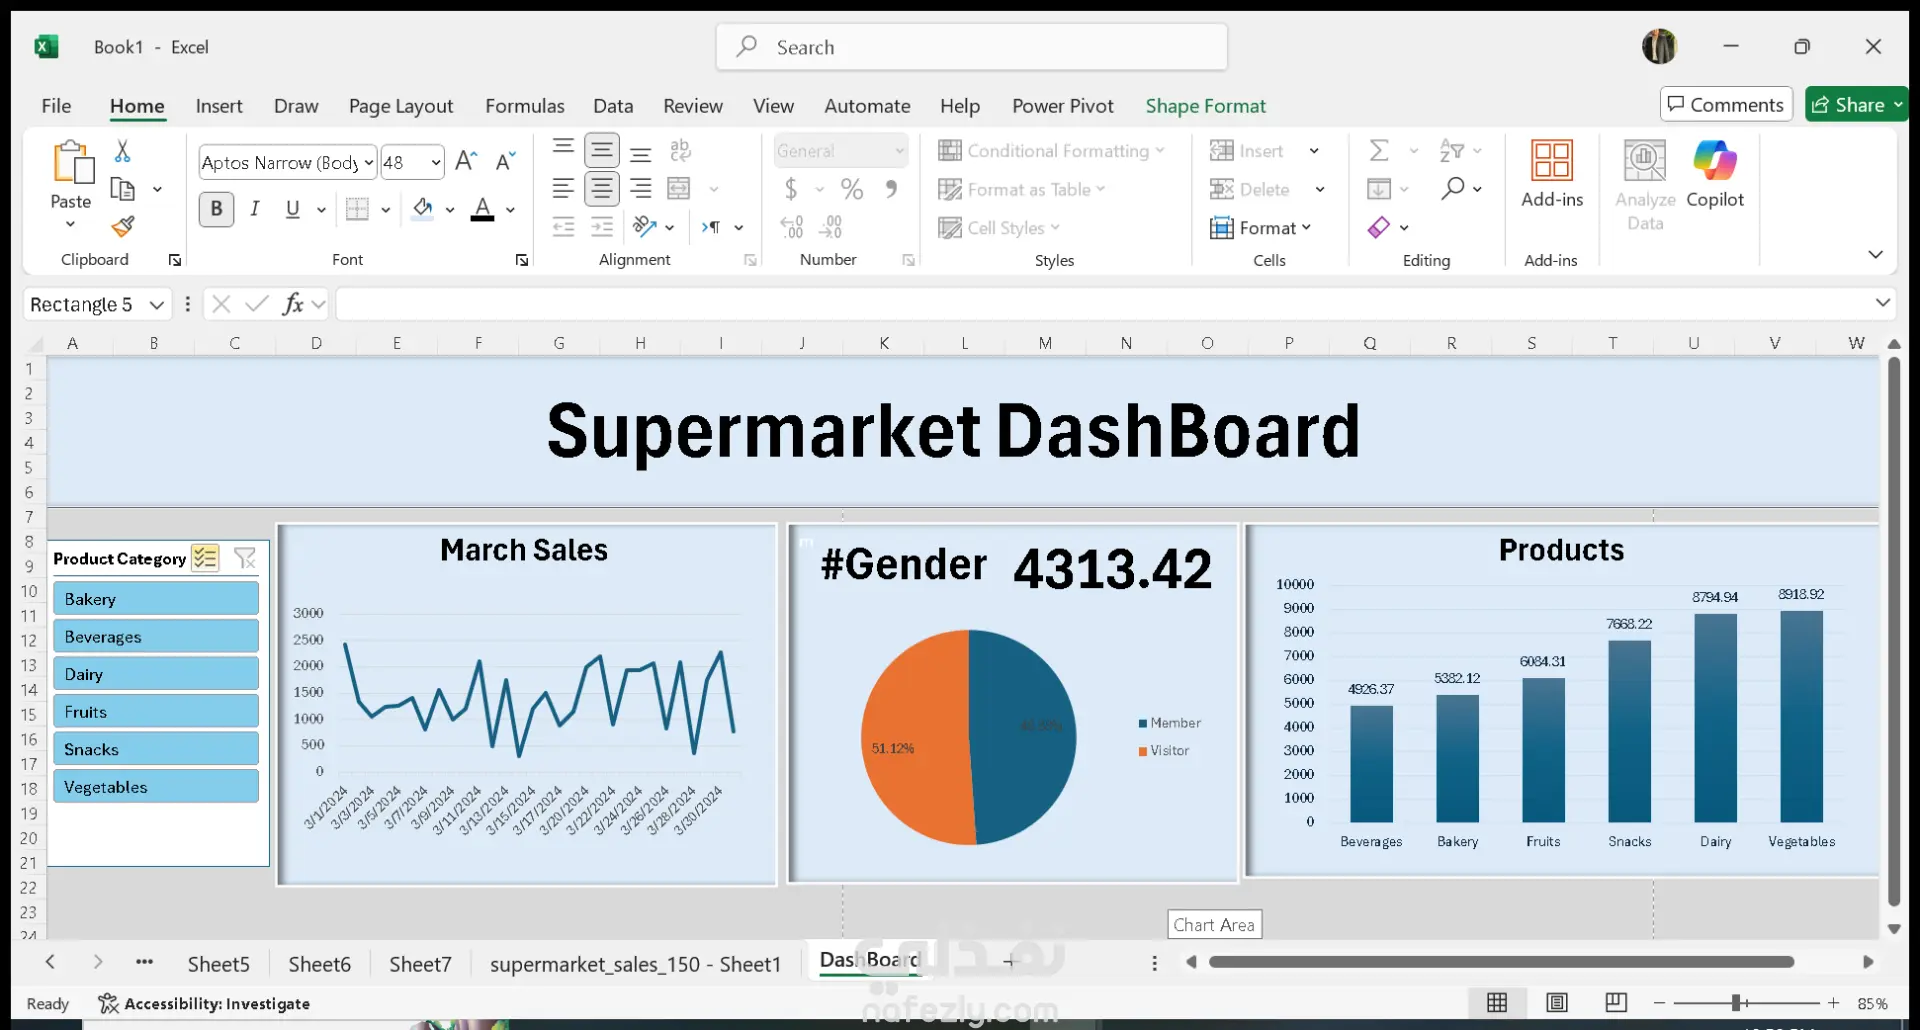The image size is (1920, 1030).
Task: Open the Shape Format ribbon tab
Action: (1206, 106)
